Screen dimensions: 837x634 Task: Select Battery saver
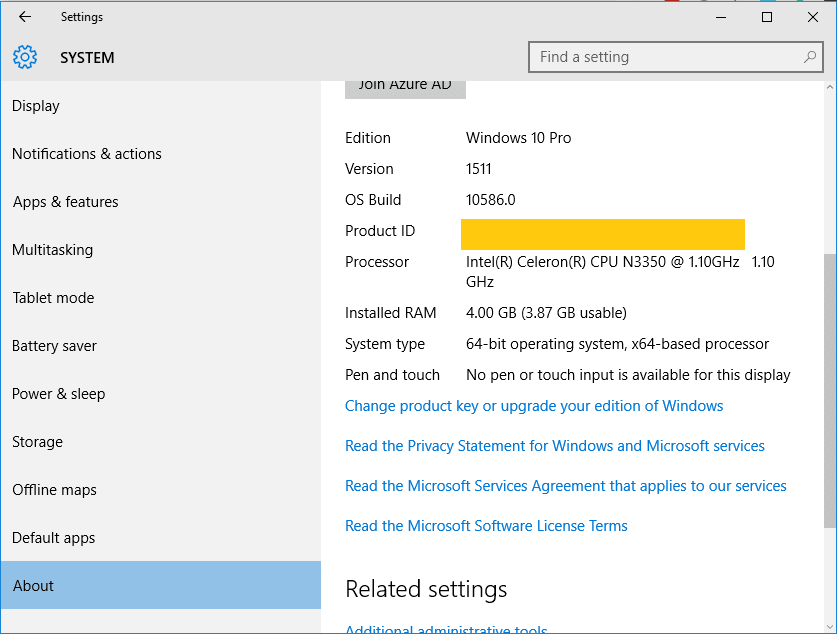(161, 346)
